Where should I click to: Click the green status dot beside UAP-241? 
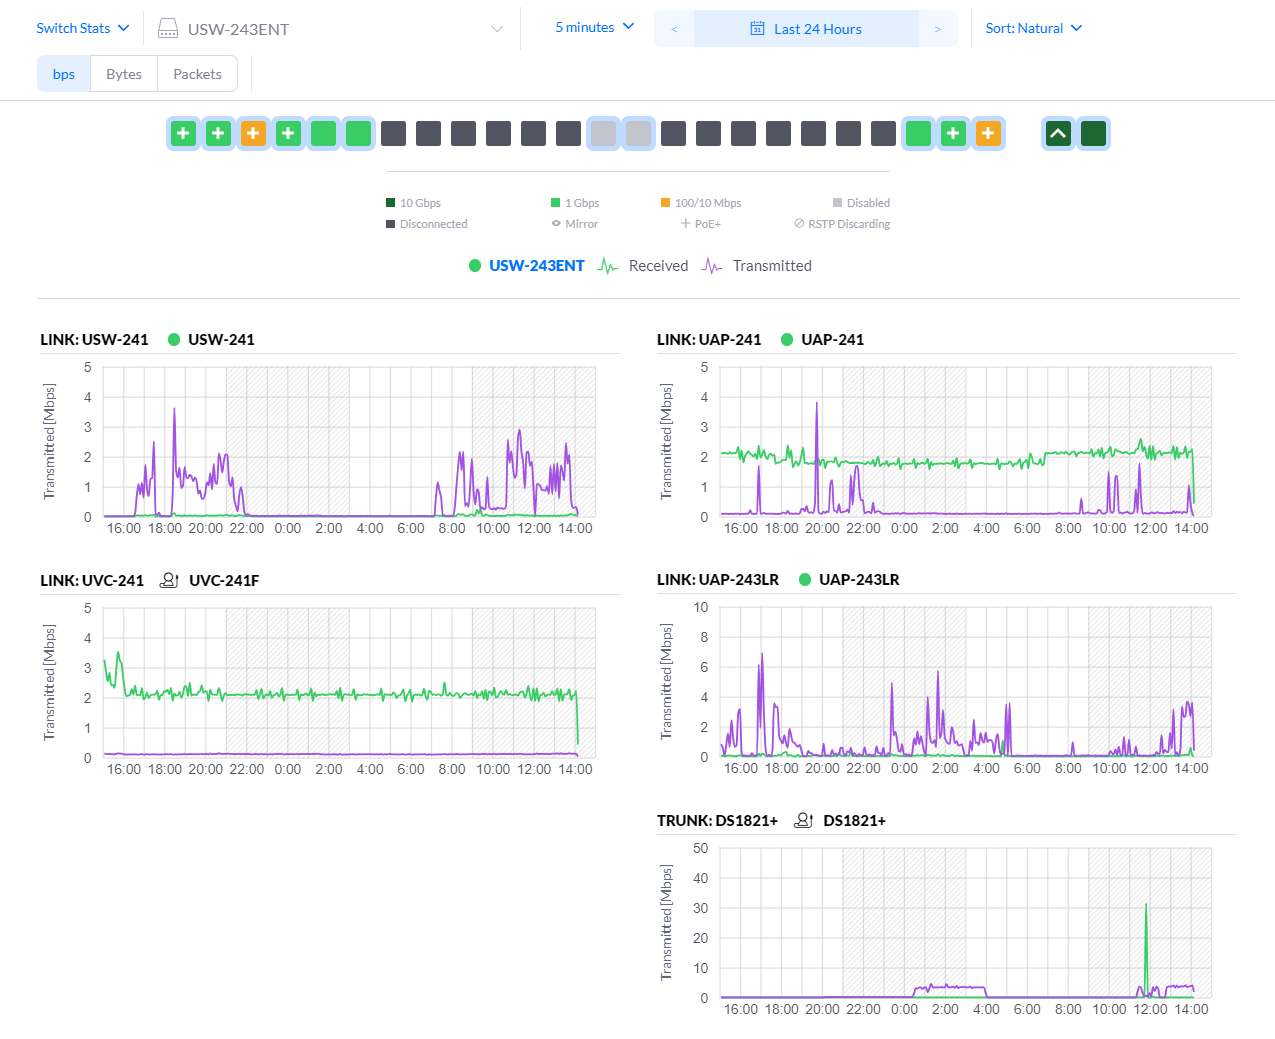click(x=787, y=340)
